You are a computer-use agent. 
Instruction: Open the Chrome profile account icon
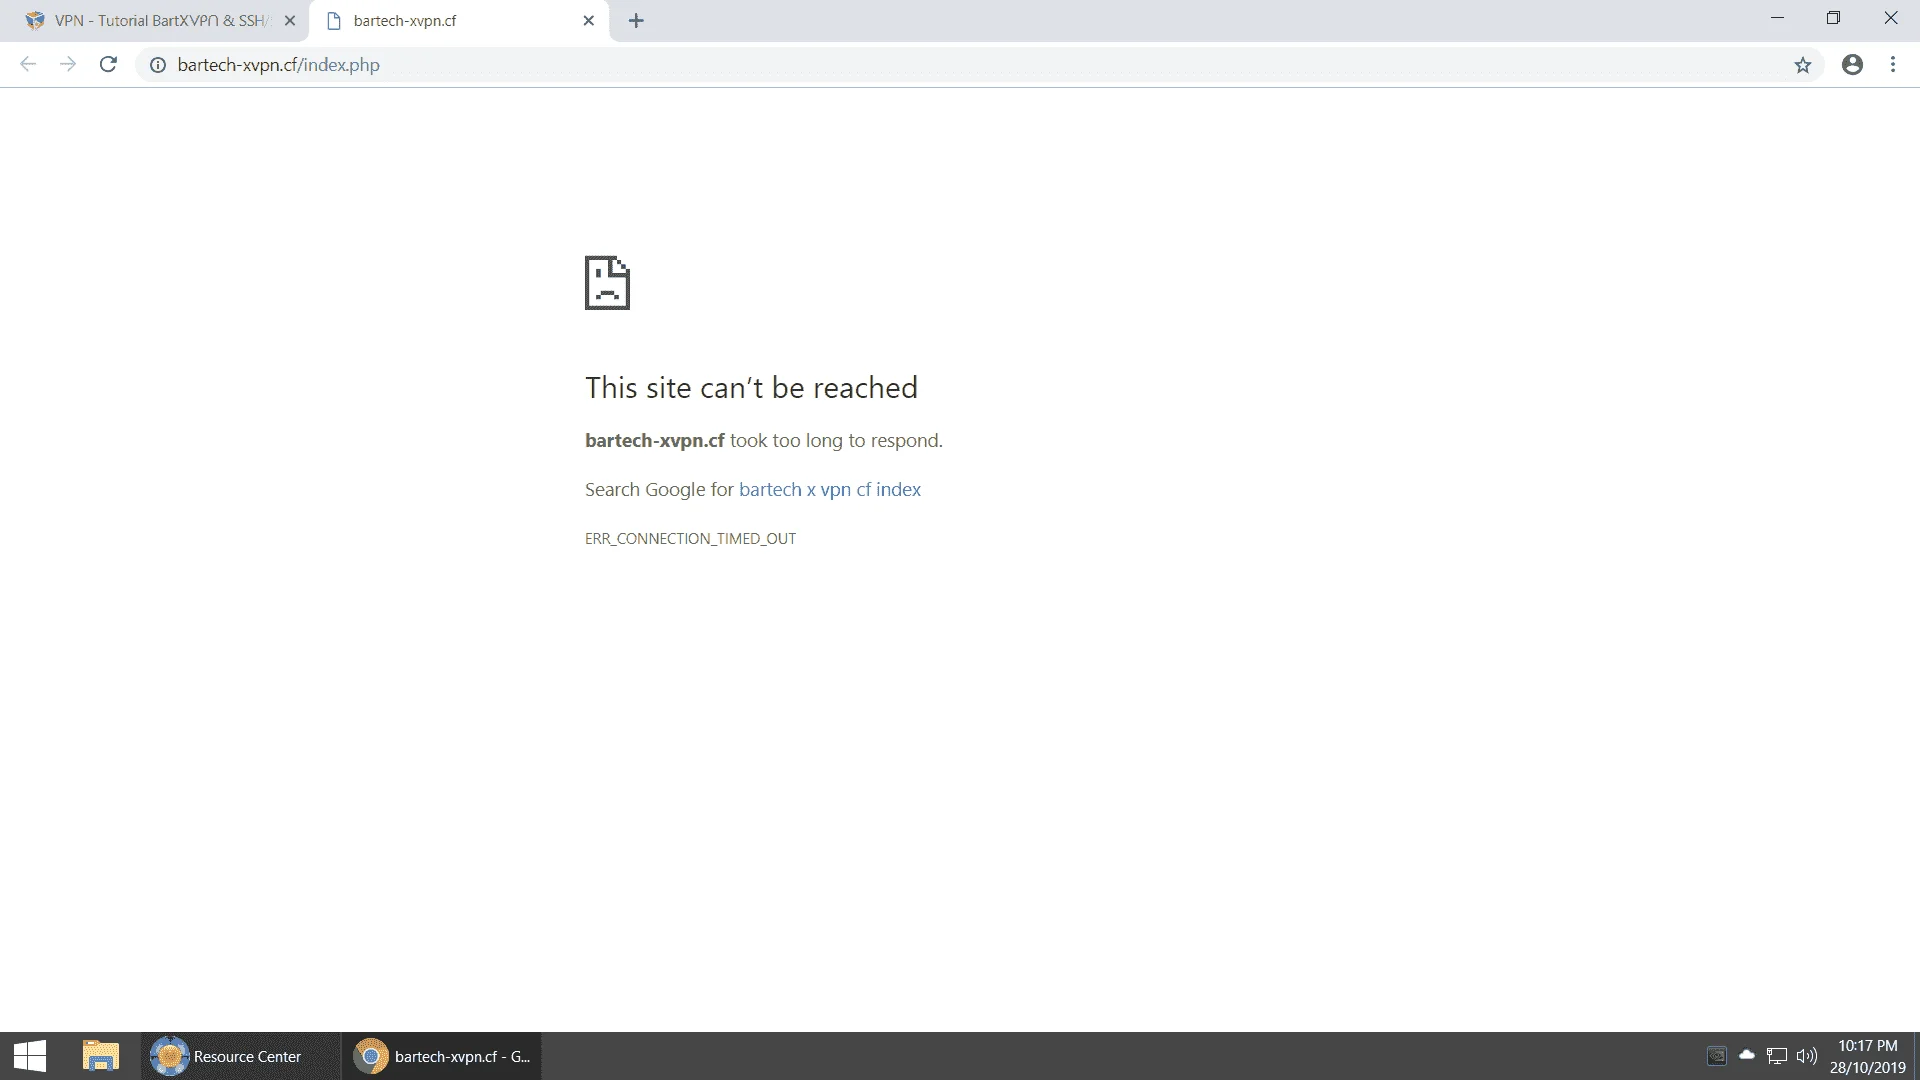click(1852, 65)
